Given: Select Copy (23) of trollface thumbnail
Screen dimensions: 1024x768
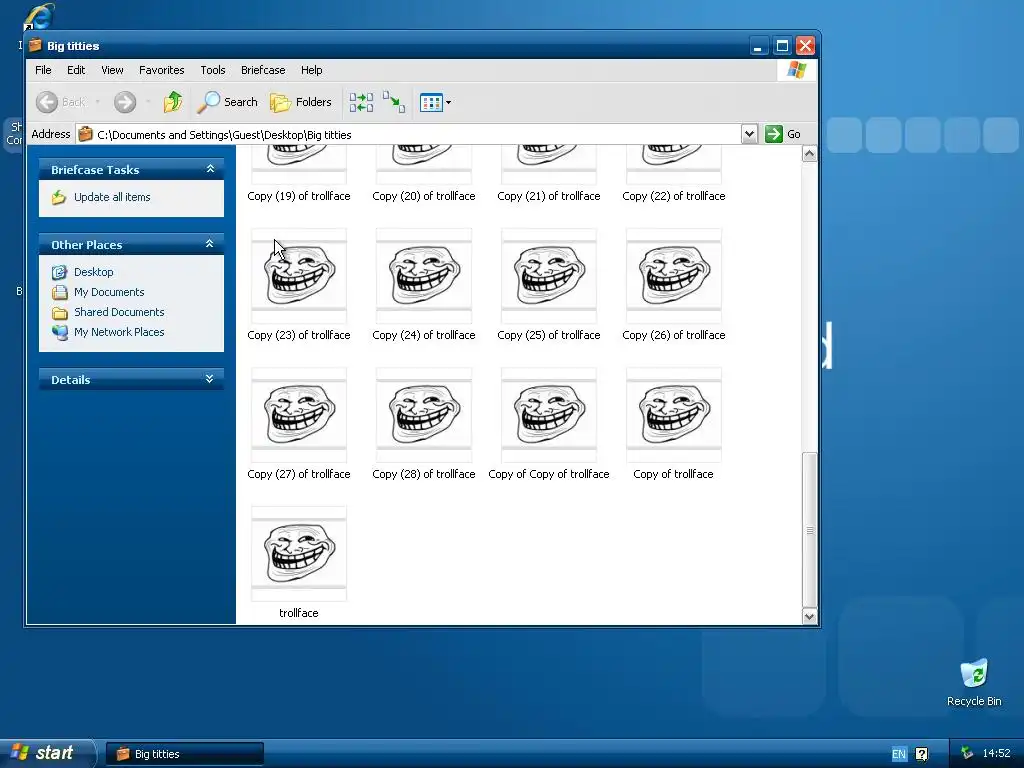Looking at the screenshot, I should pos(299,276).
